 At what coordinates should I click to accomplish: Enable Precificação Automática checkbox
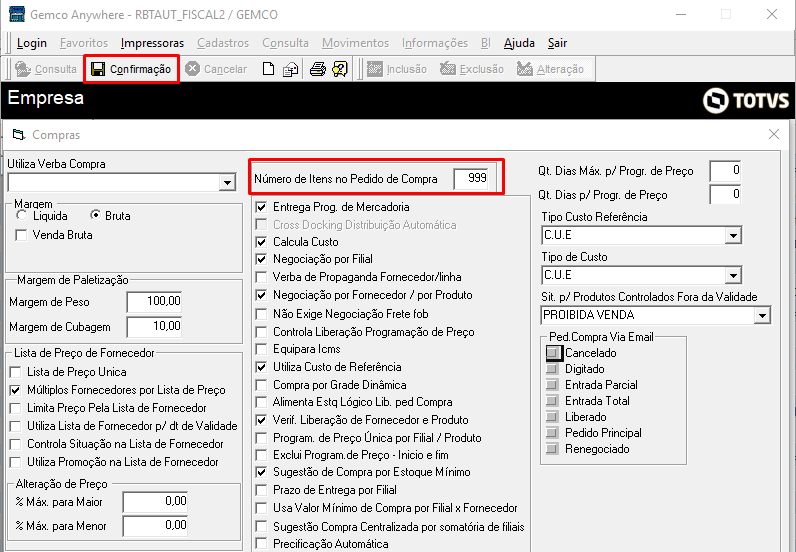(x=261, y=543)
